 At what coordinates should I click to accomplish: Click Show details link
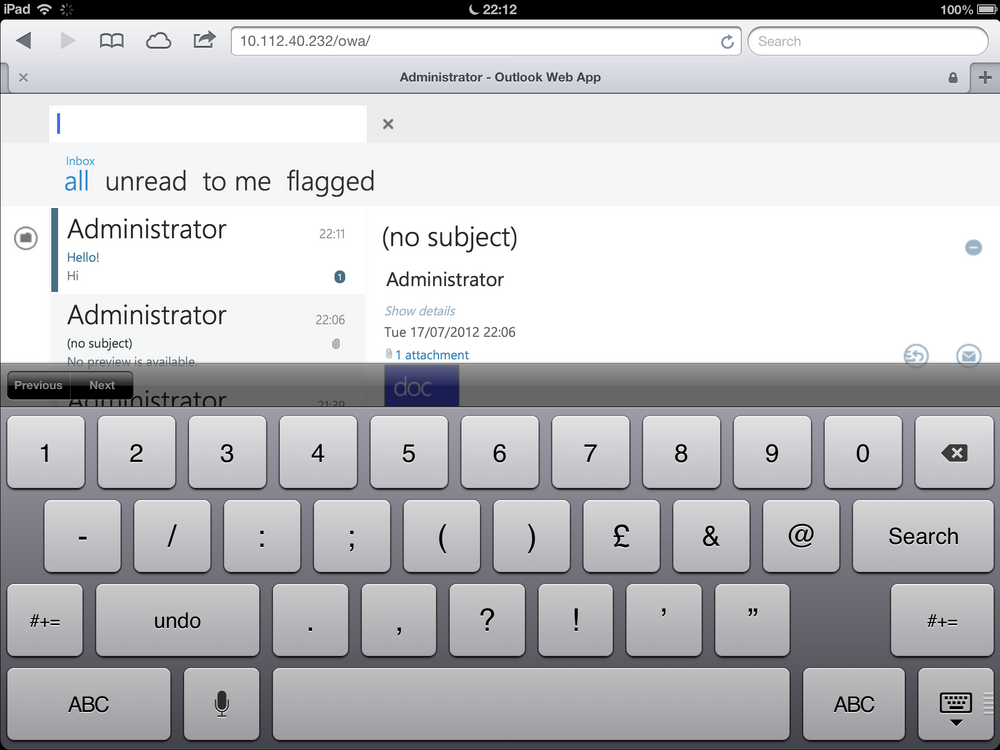[x=420, y=311]
